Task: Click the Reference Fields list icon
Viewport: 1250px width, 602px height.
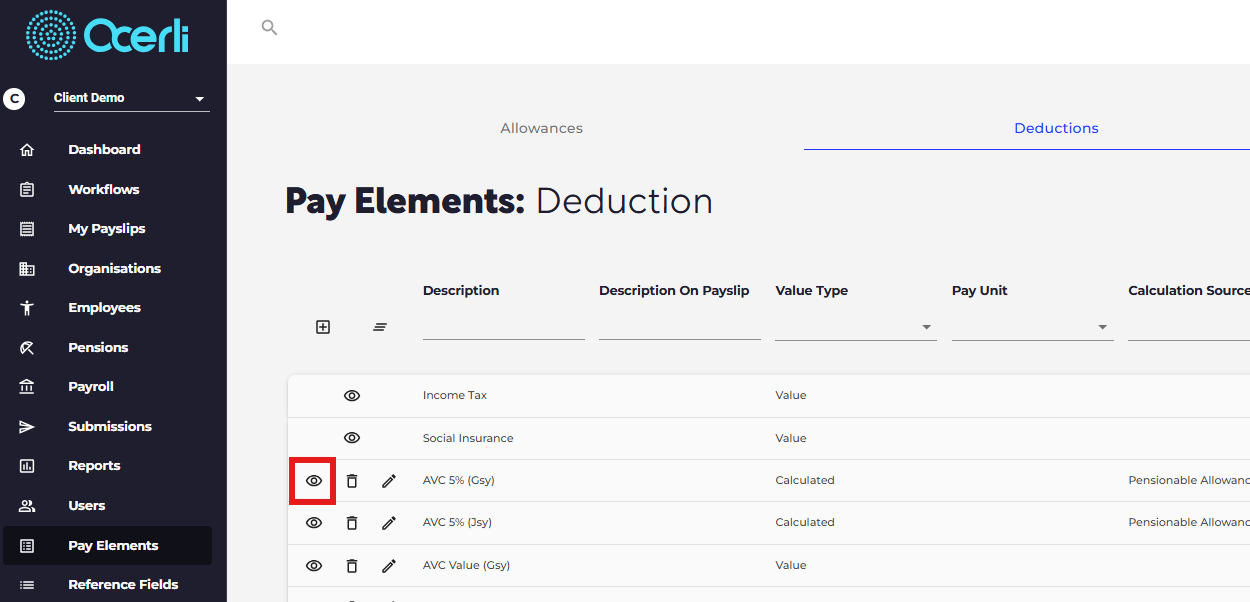Action: click(27, 585)
